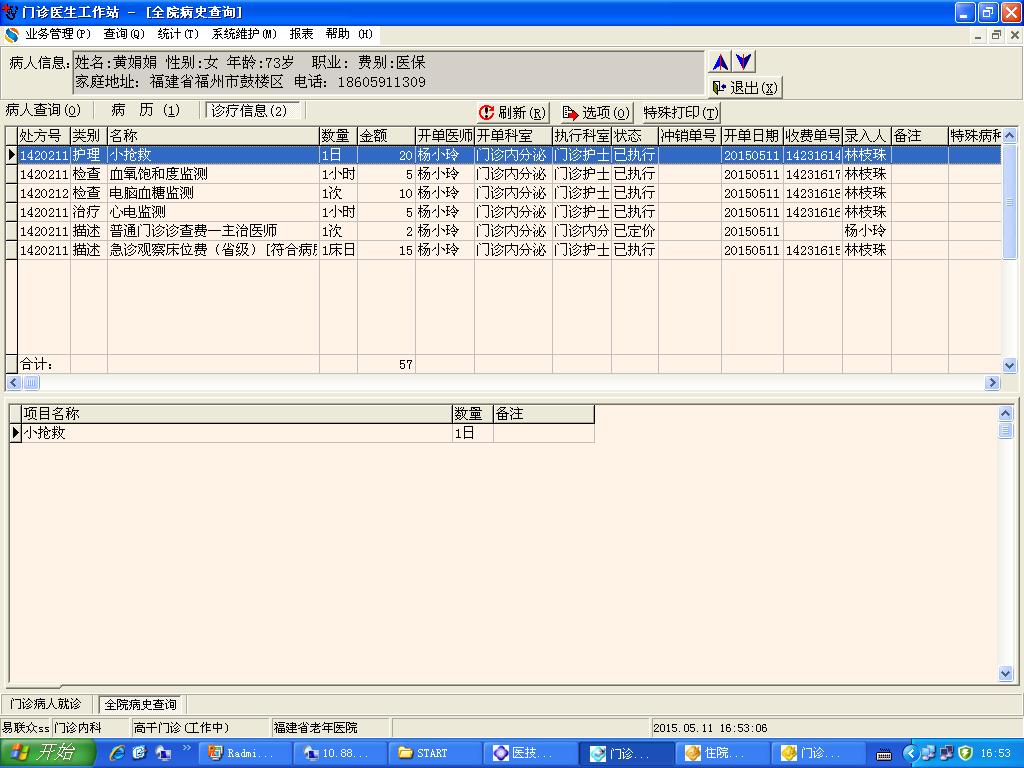
Task: Click the 刷新(R) refresh button
Action: coord(513,113)
